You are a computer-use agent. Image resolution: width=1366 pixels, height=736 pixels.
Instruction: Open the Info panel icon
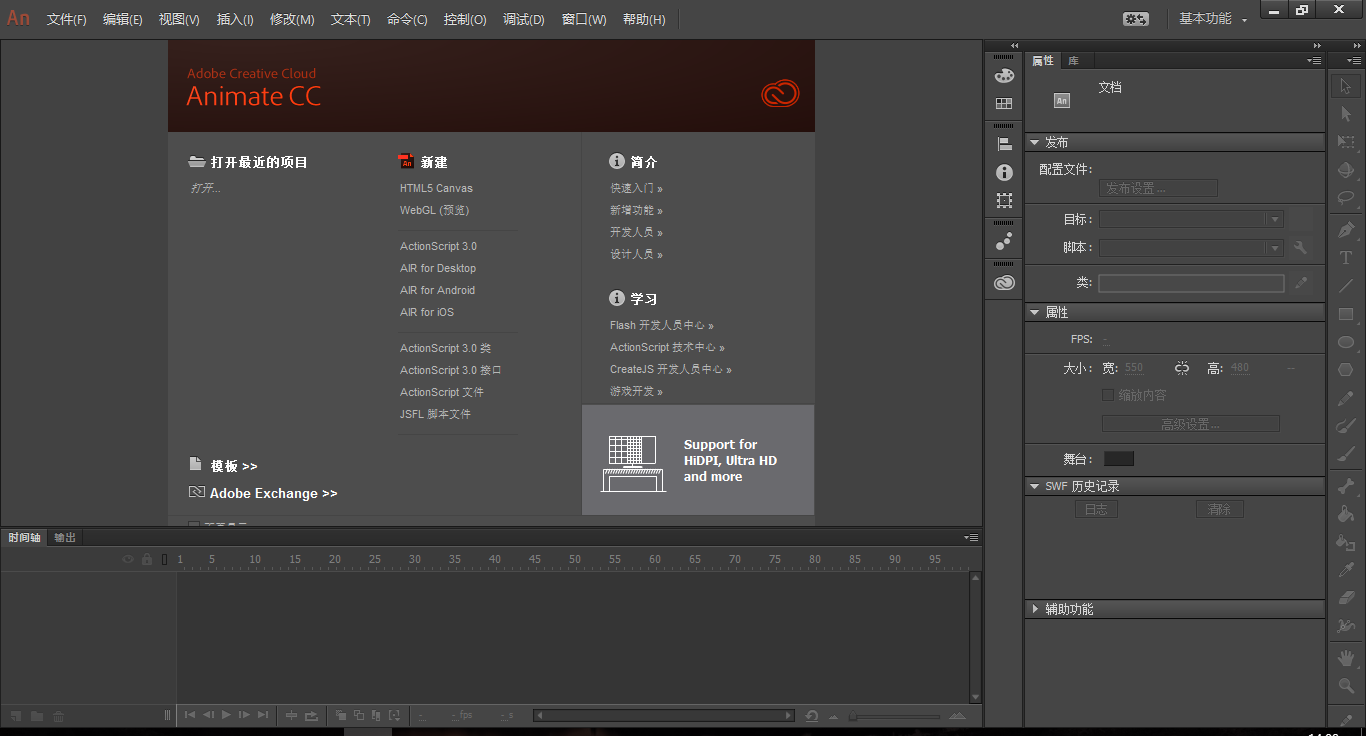(x=1004, y=172)
